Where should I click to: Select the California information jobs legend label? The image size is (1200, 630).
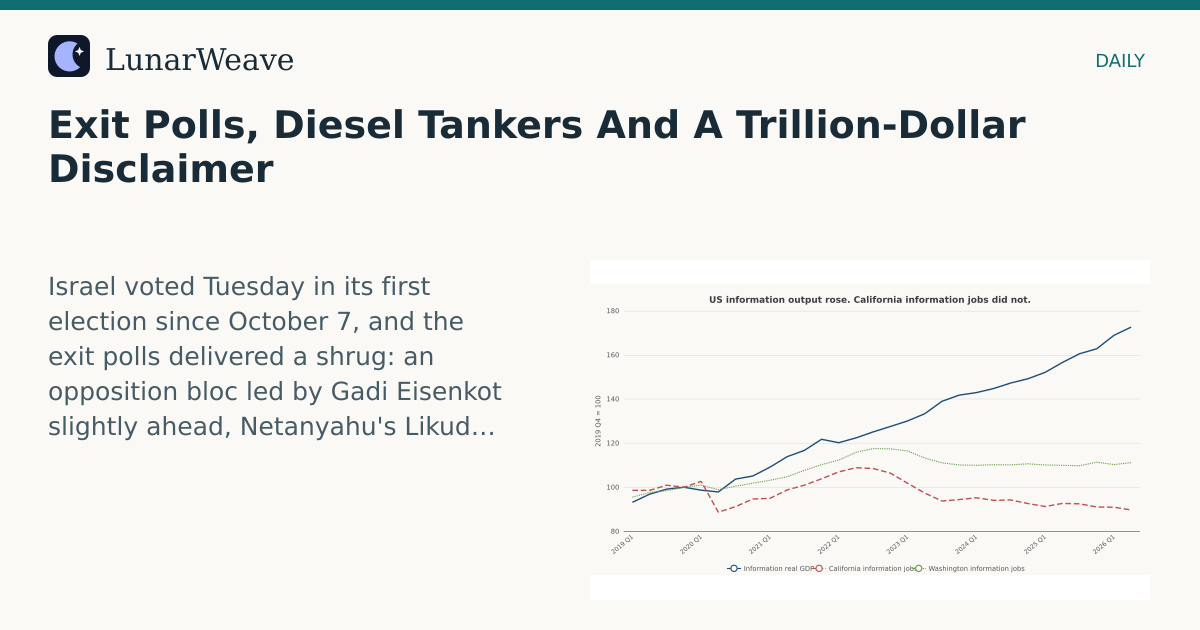pos(871,568)
